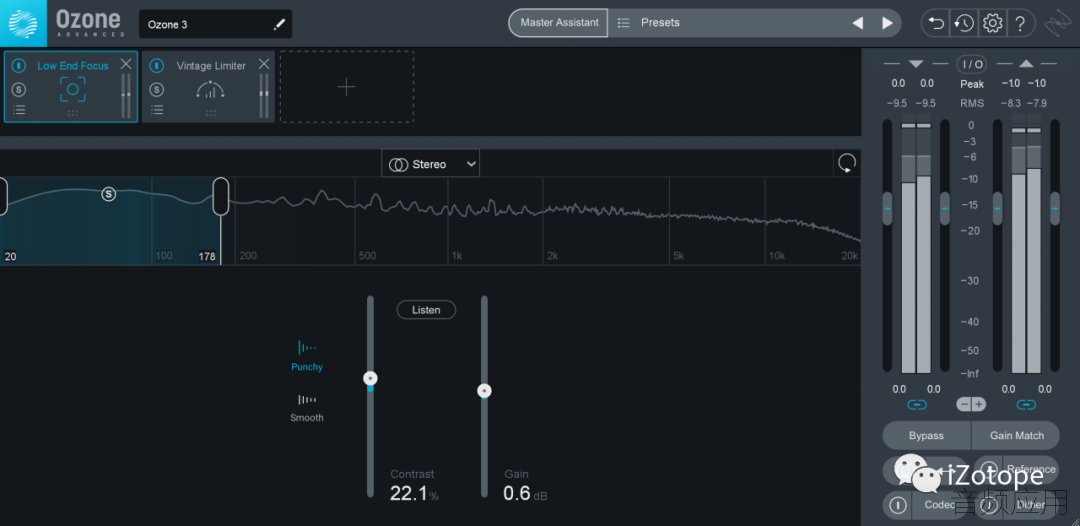Toggle the Codec power button
1080x526 pixels.
click(897, 505)
